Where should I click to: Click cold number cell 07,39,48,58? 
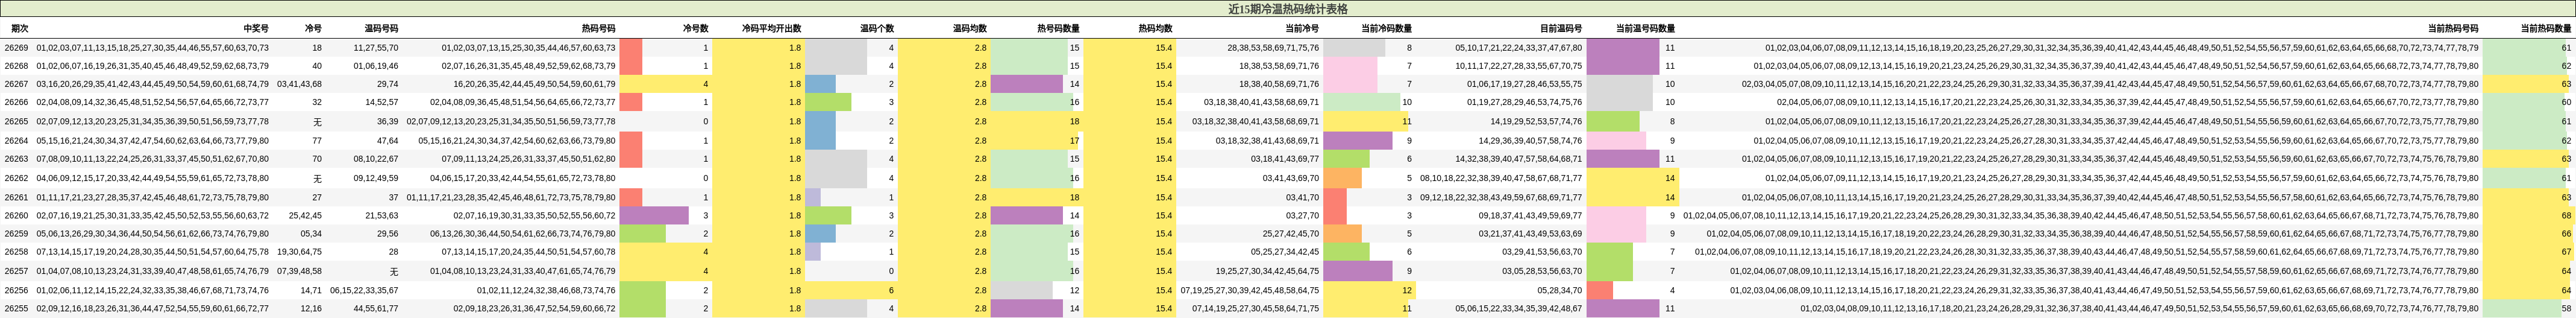pos(299,271)
